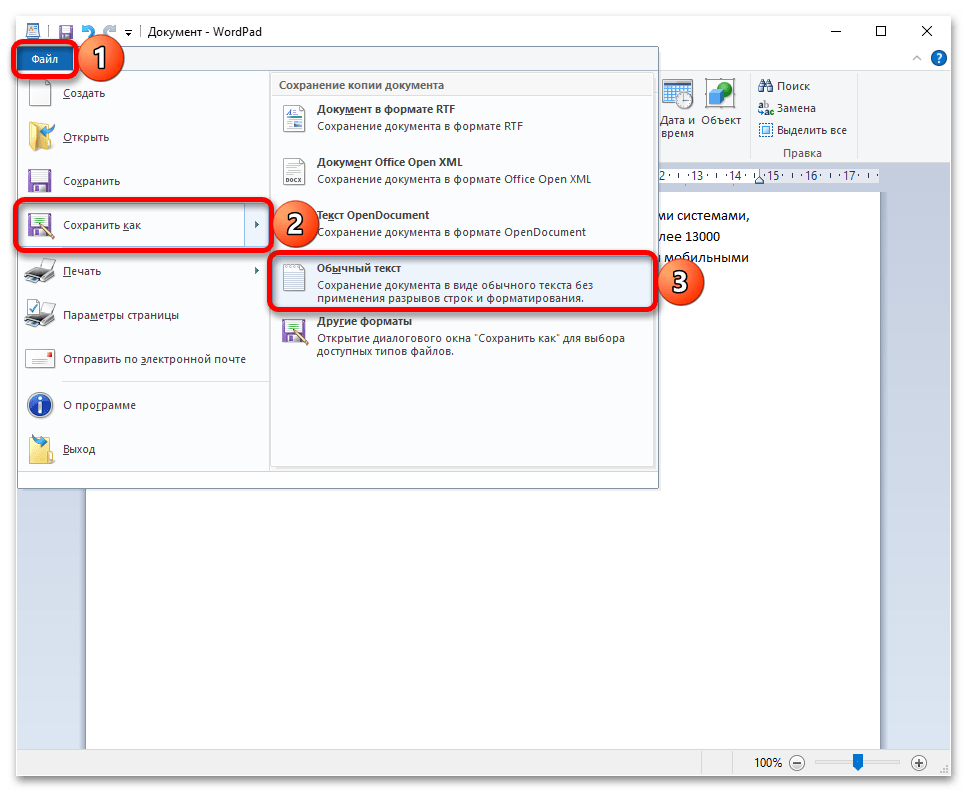
Task: Choose Сохранить menu entry
Action: tap(144, 181)
